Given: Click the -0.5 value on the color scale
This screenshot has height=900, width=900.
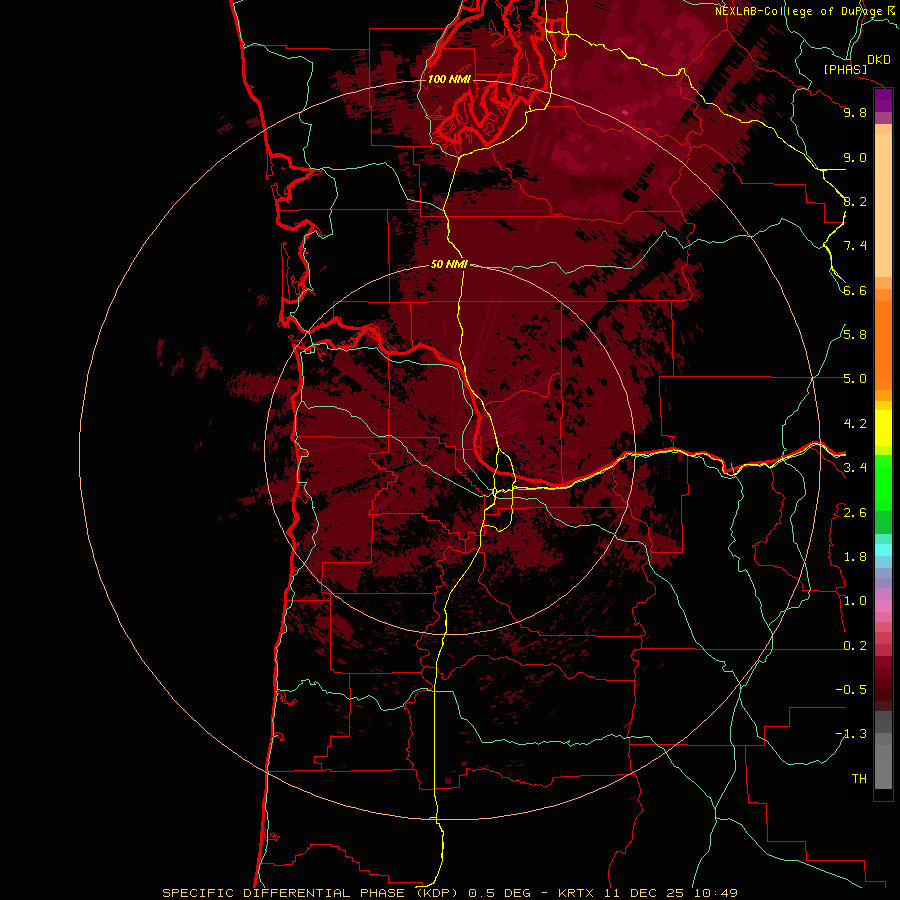Looking at the screenshot, I should click(x=851, y=690).
